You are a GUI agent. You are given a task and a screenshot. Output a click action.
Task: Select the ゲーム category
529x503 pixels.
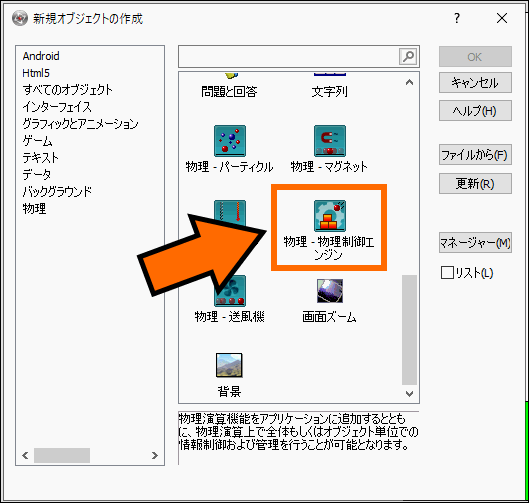[x=37, y=141]
